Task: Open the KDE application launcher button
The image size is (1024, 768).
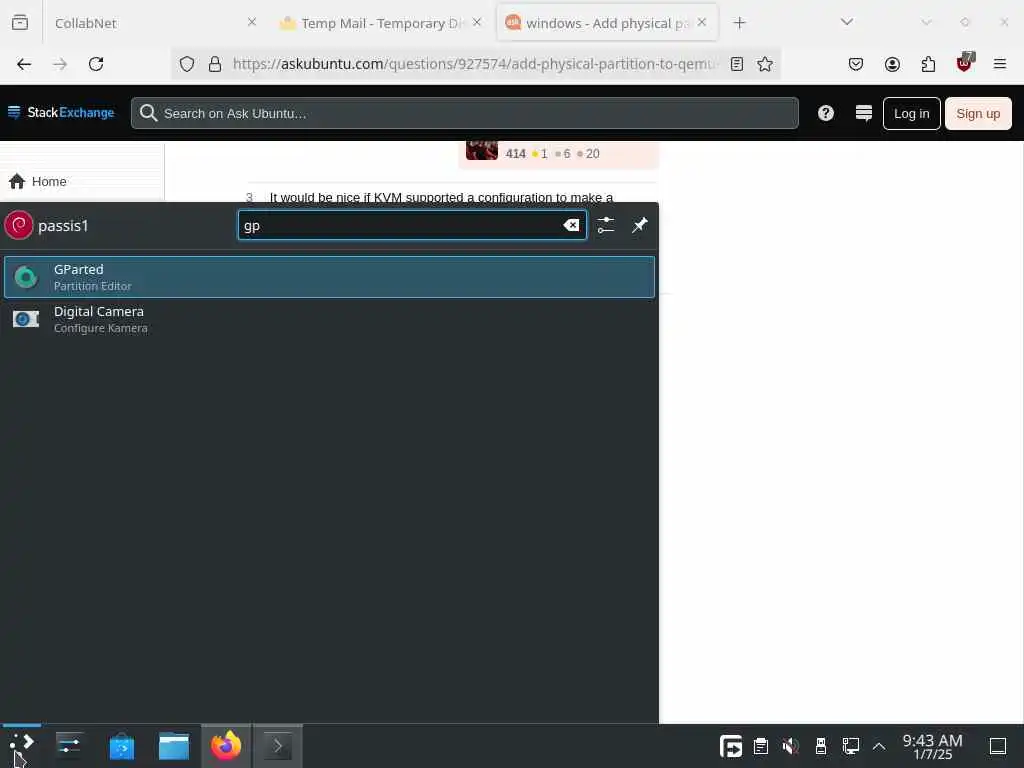Action: coord(22,746)
